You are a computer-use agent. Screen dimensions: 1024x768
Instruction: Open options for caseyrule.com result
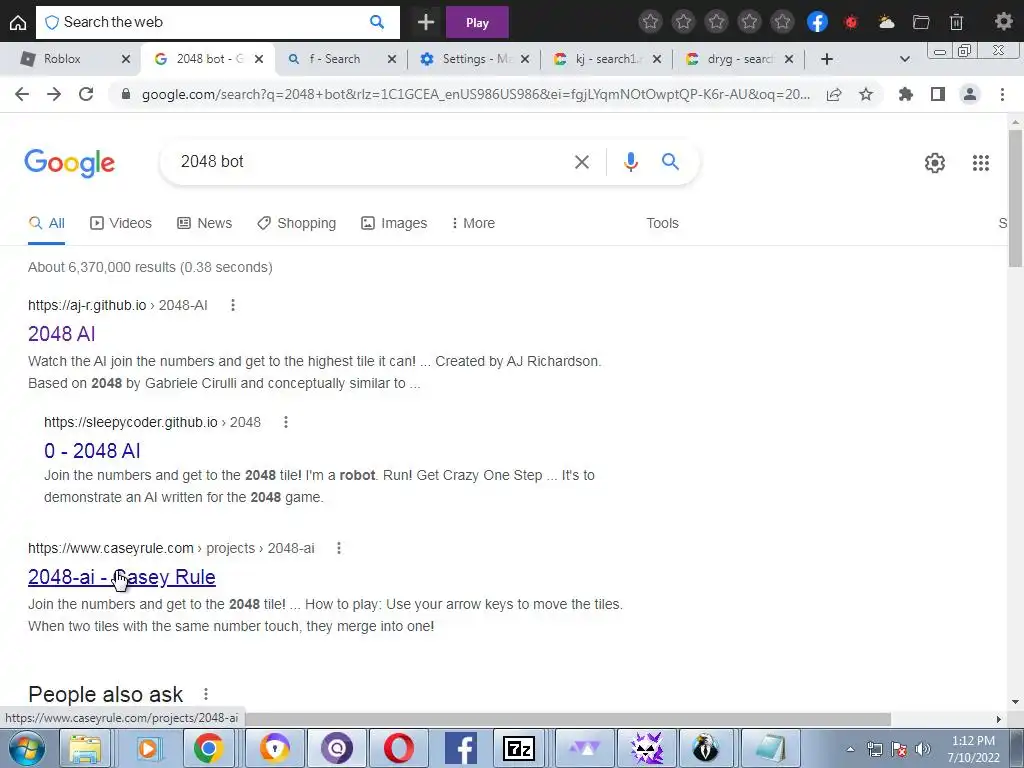tap(338, 548)
